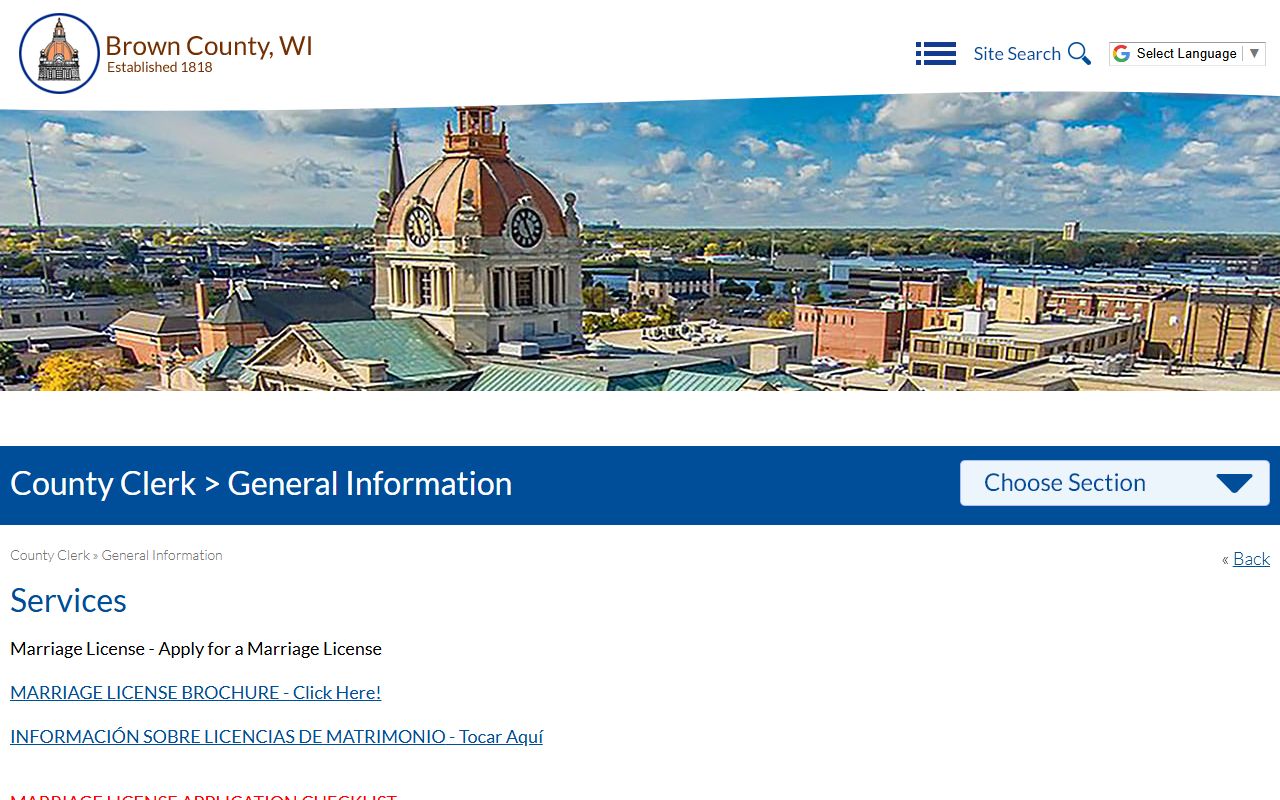
Task: Click the General Information breadcrumb
Action: (162, 555)
